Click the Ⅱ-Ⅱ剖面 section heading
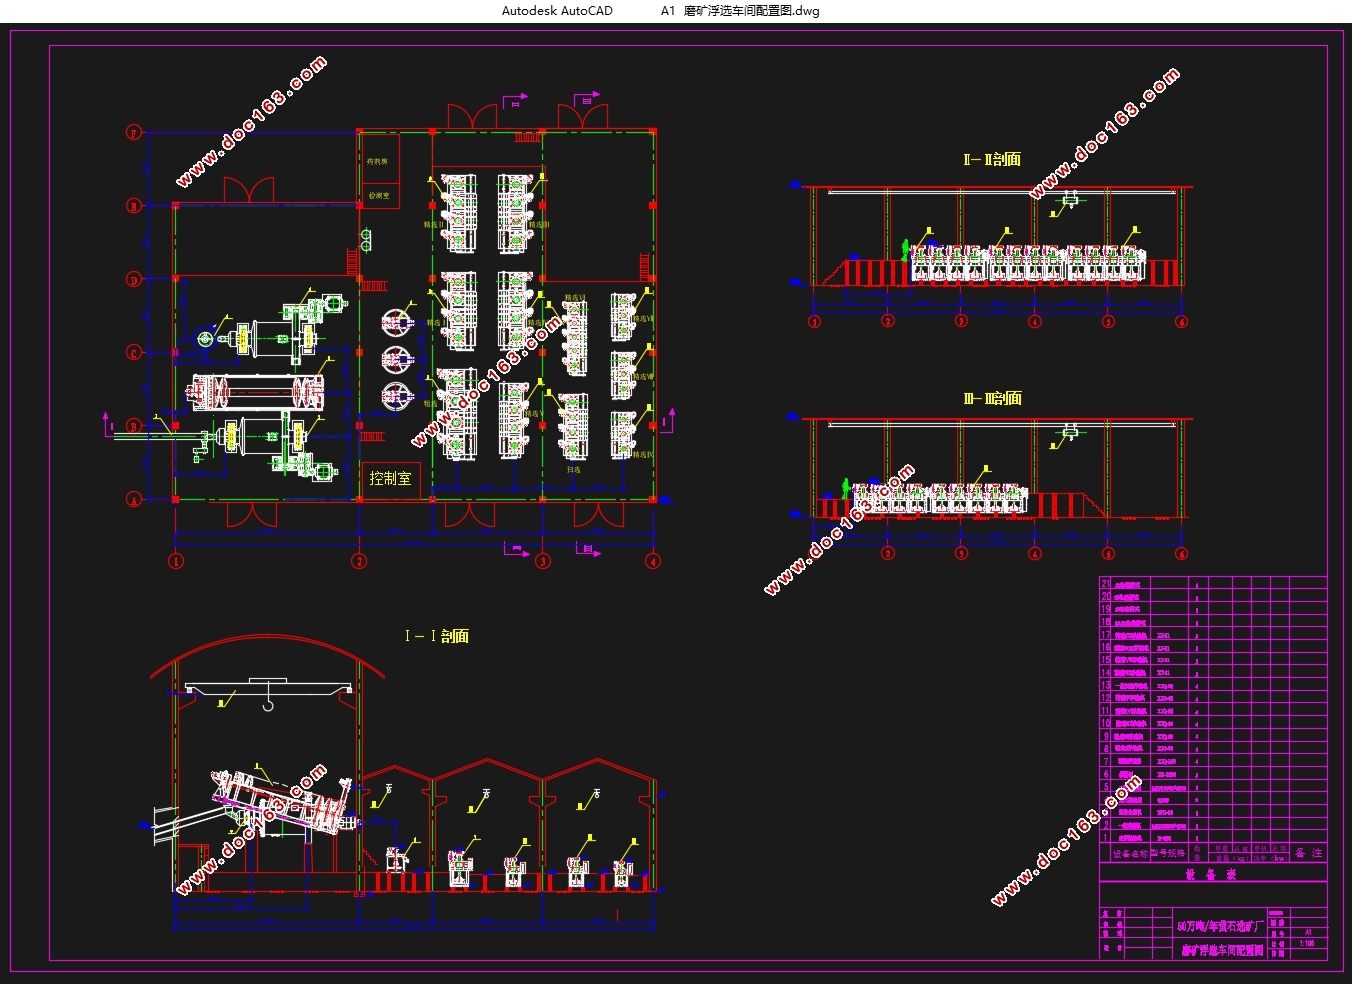This screenshot has height=984, width=1352. 992,159
